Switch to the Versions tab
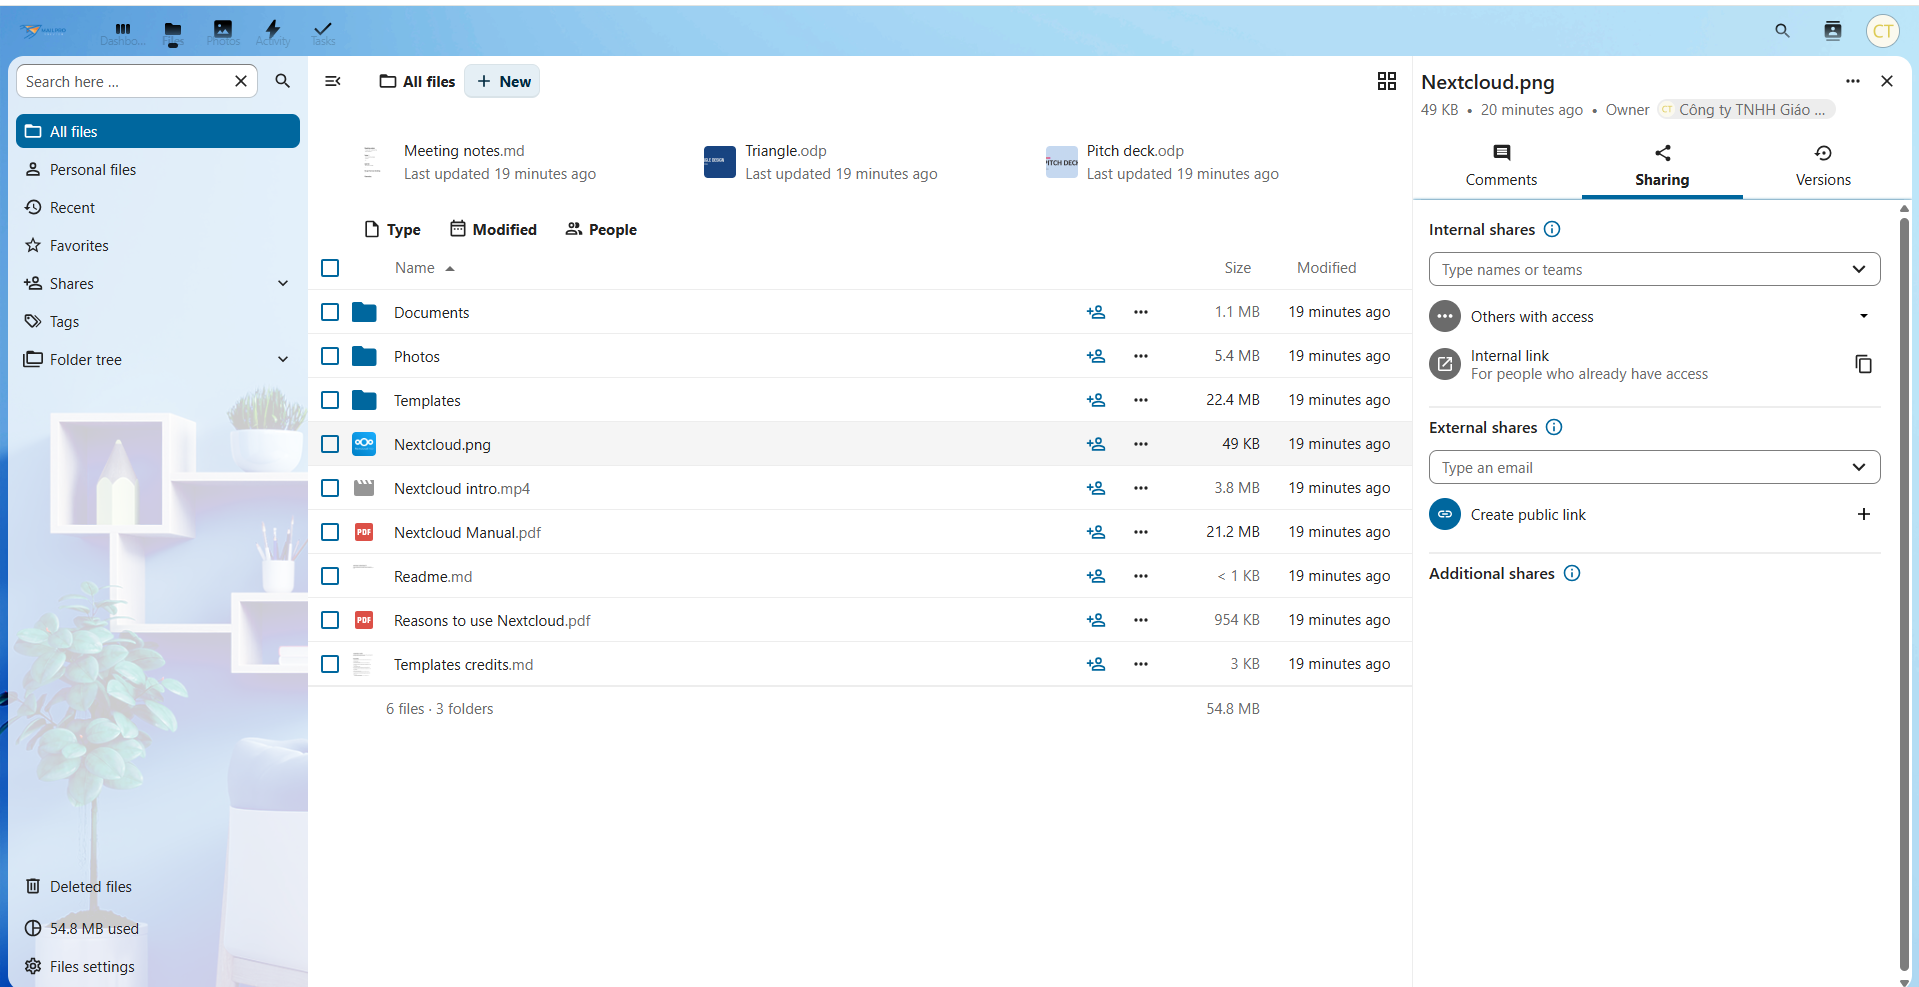This screenshot has height=987, width=1919. click(x=1822, y=165)
